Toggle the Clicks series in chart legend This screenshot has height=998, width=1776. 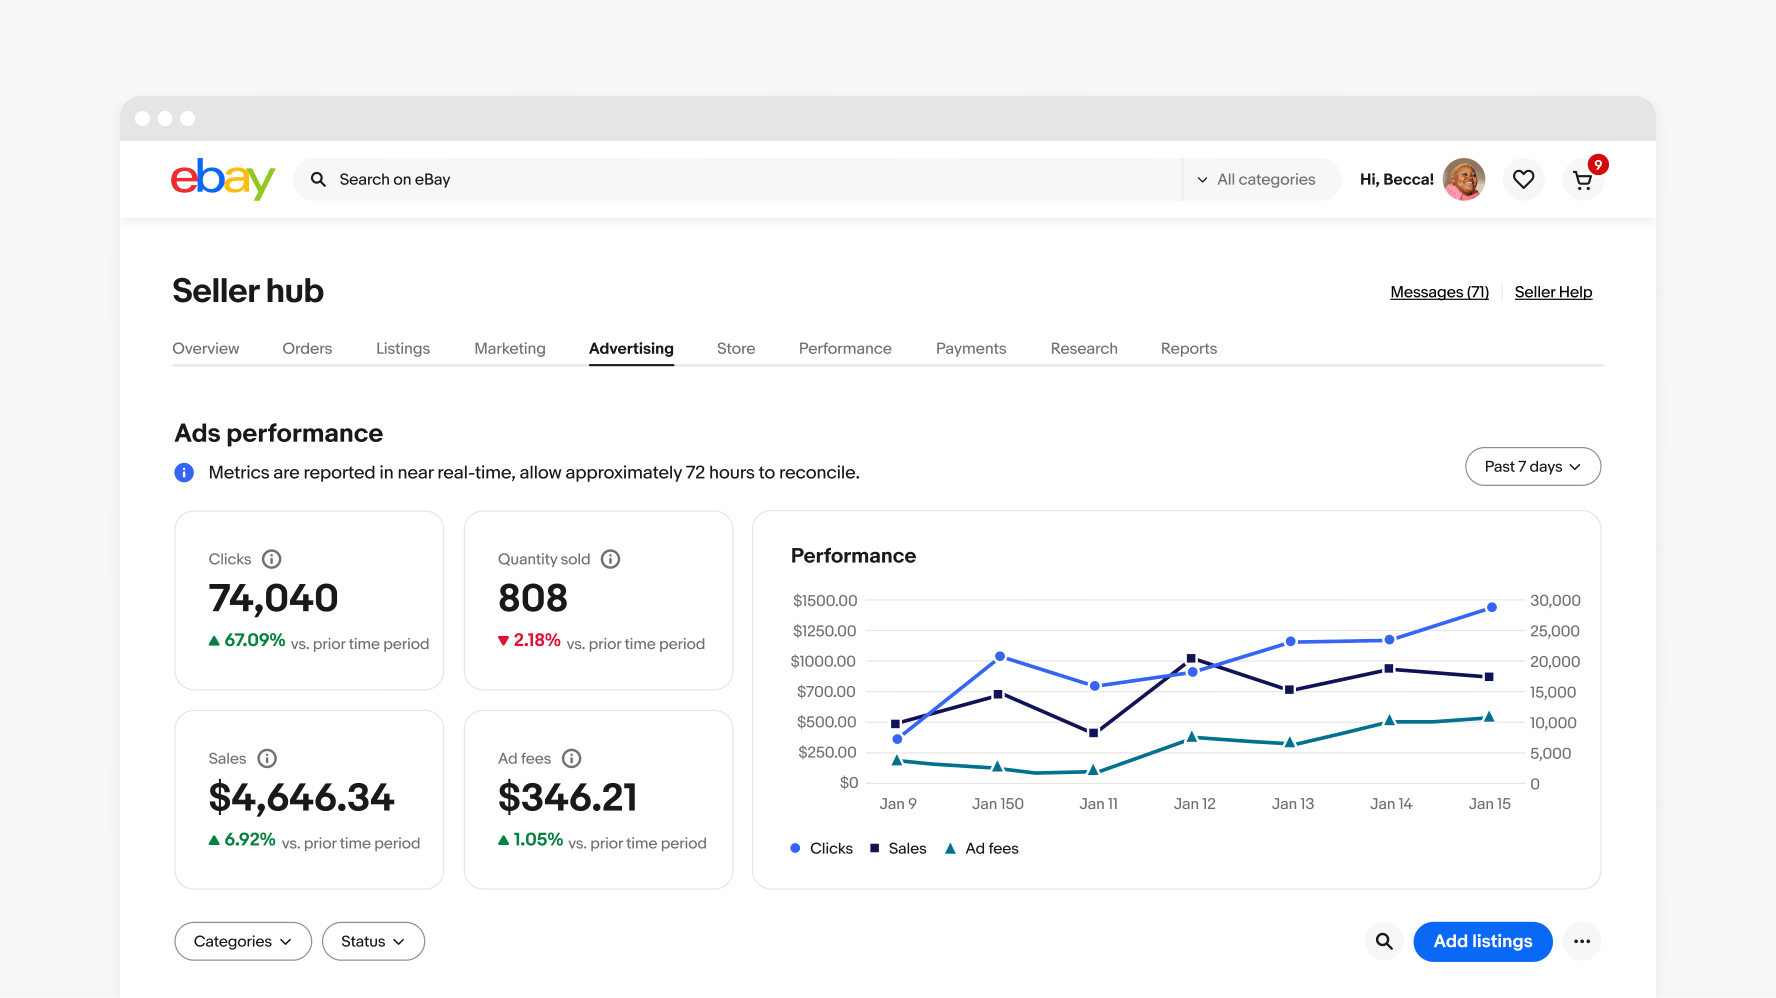coord(822,848)
